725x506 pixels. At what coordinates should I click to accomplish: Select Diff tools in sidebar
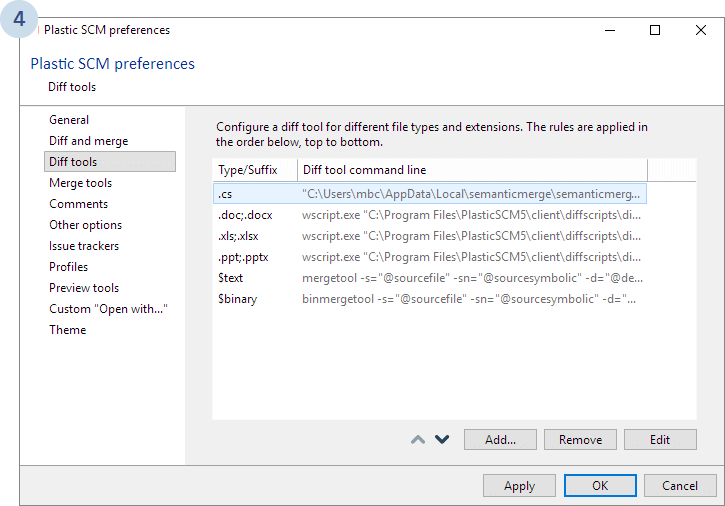coord(110,162)
